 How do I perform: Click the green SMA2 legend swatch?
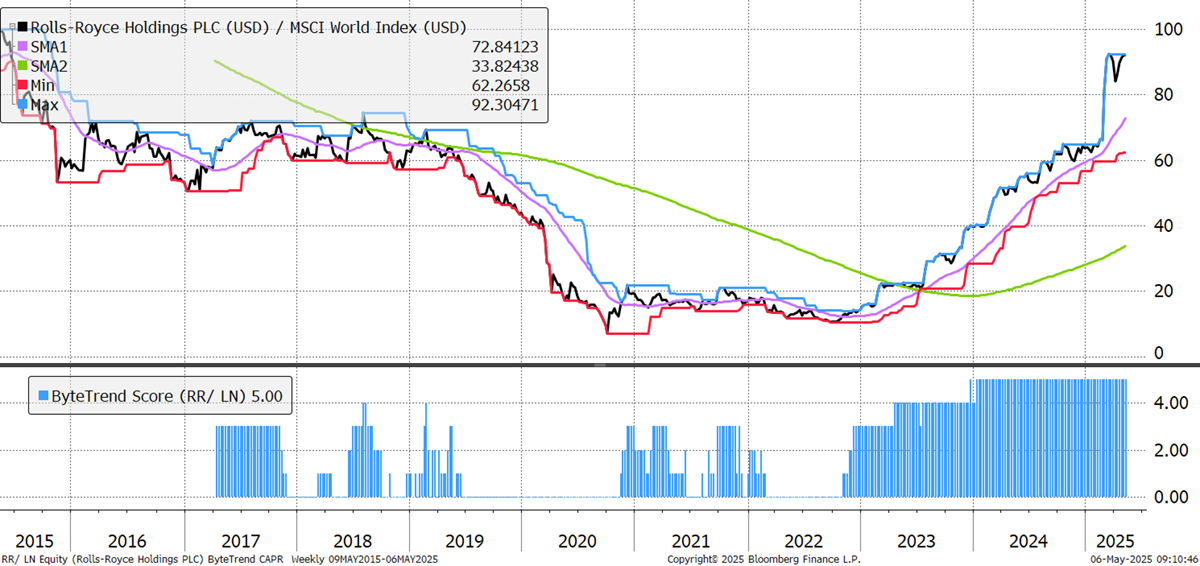coord(23,65)
